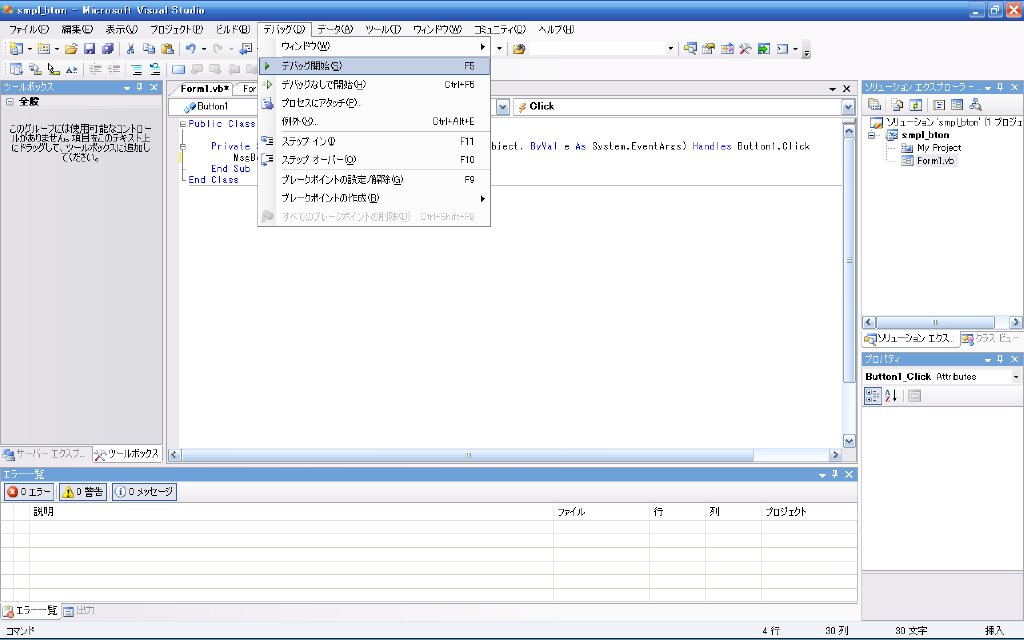Toggle Alphabetical sort in Properties panel
Image resolution: width=1024 pixels, height=640 pixels.
pos(891,395)
